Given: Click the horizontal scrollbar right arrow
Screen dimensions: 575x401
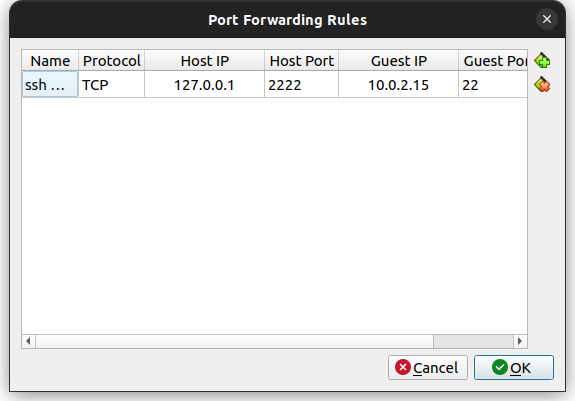Looking at the screenshot, I should pos(520,341).
